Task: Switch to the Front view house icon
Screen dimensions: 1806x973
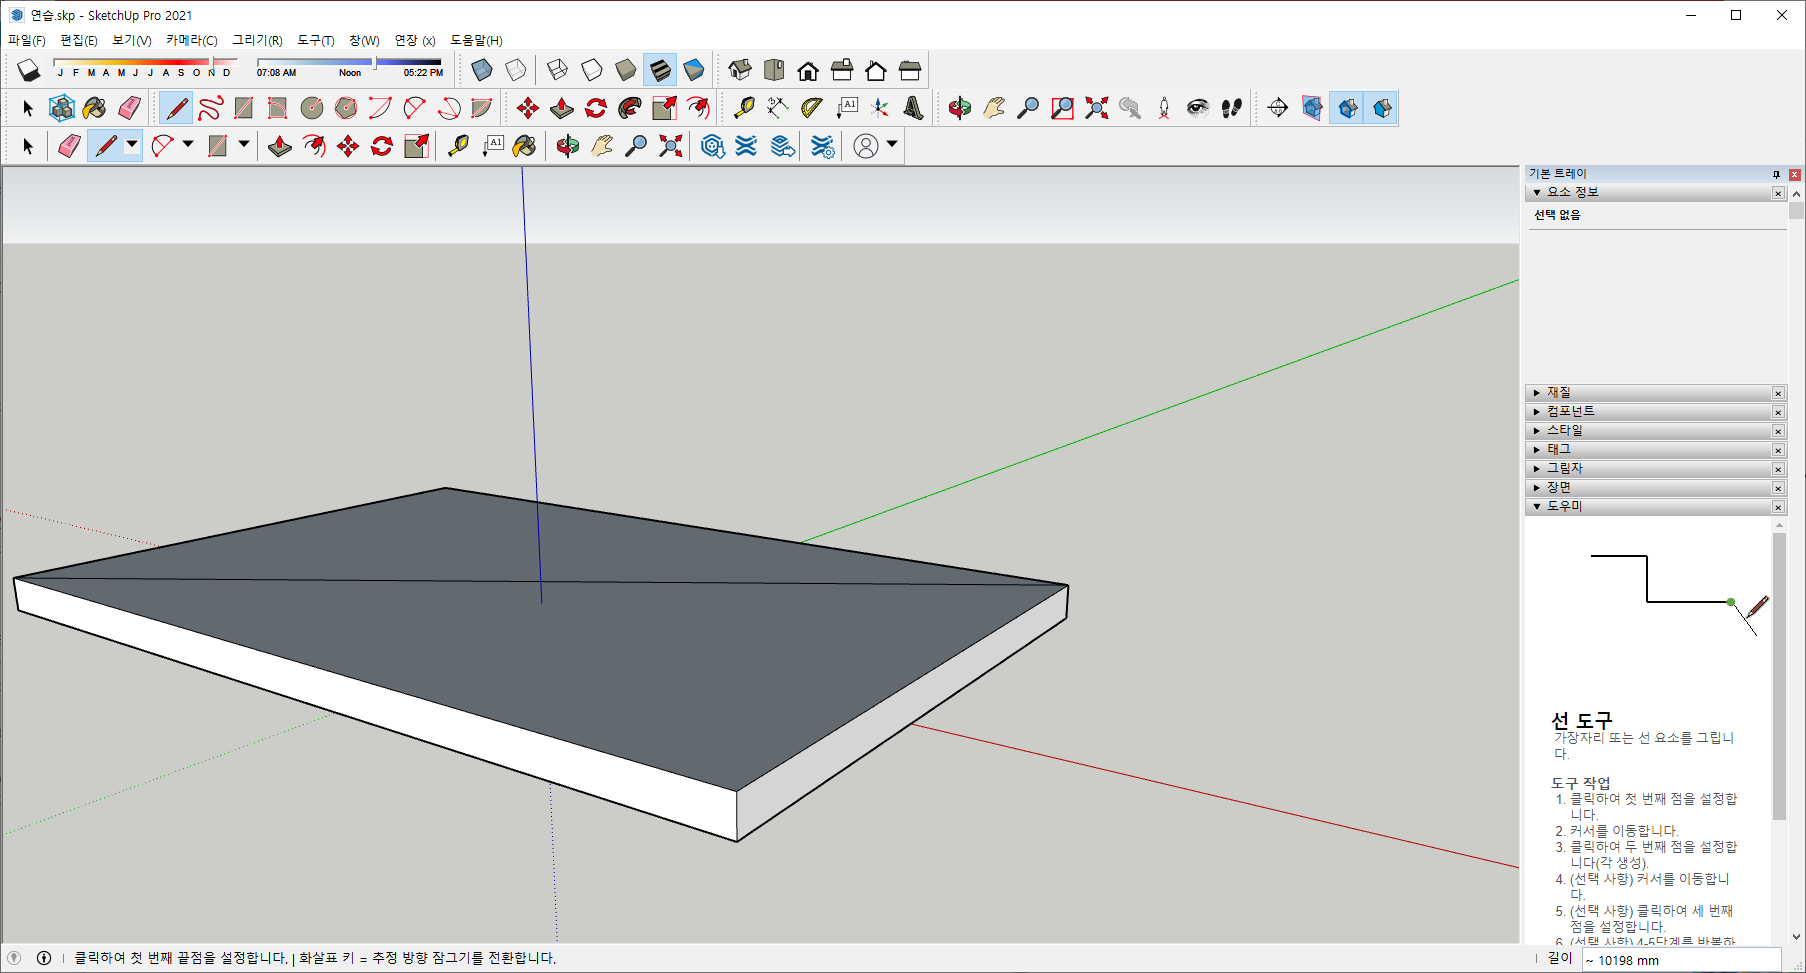Action: [808, 70]
